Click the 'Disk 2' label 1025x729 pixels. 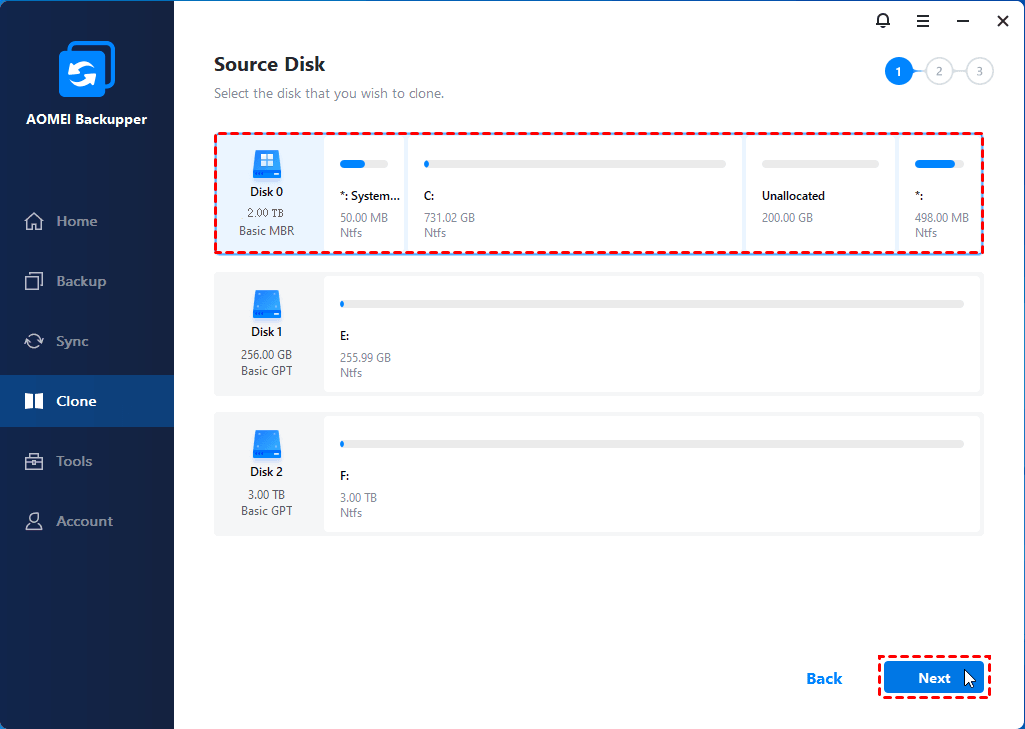(267, 471)
